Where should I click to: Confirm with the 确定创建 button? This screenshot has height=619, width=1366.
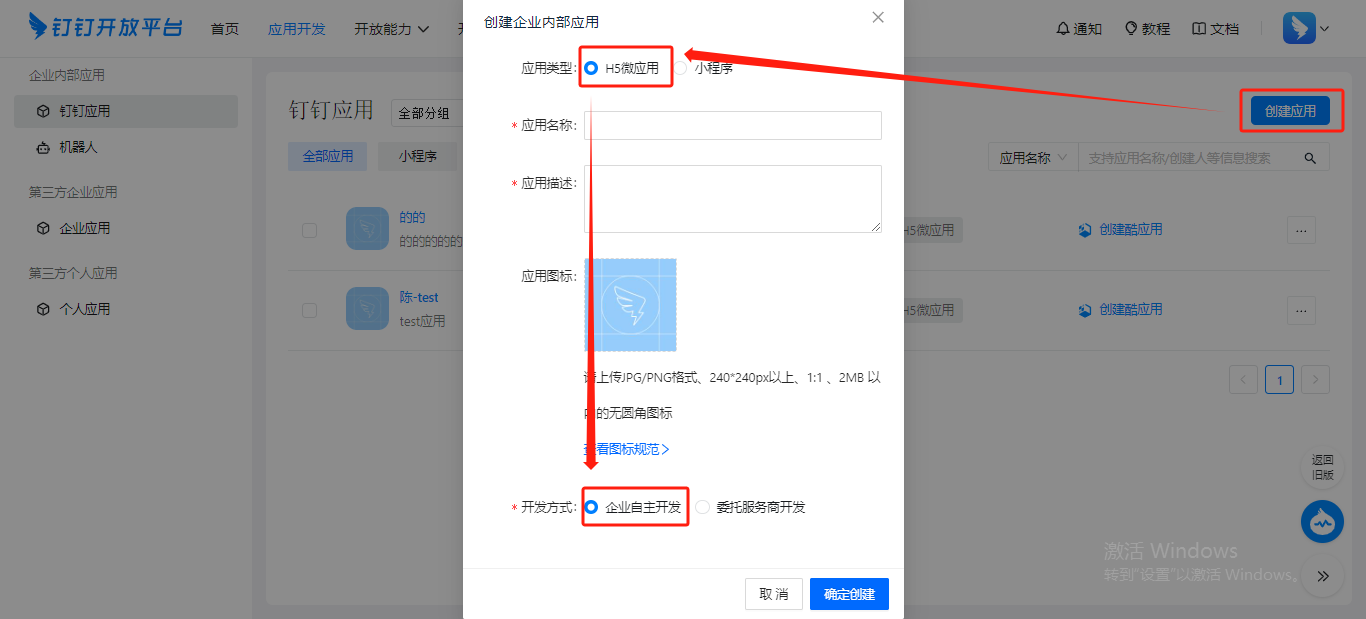[849, 594]
